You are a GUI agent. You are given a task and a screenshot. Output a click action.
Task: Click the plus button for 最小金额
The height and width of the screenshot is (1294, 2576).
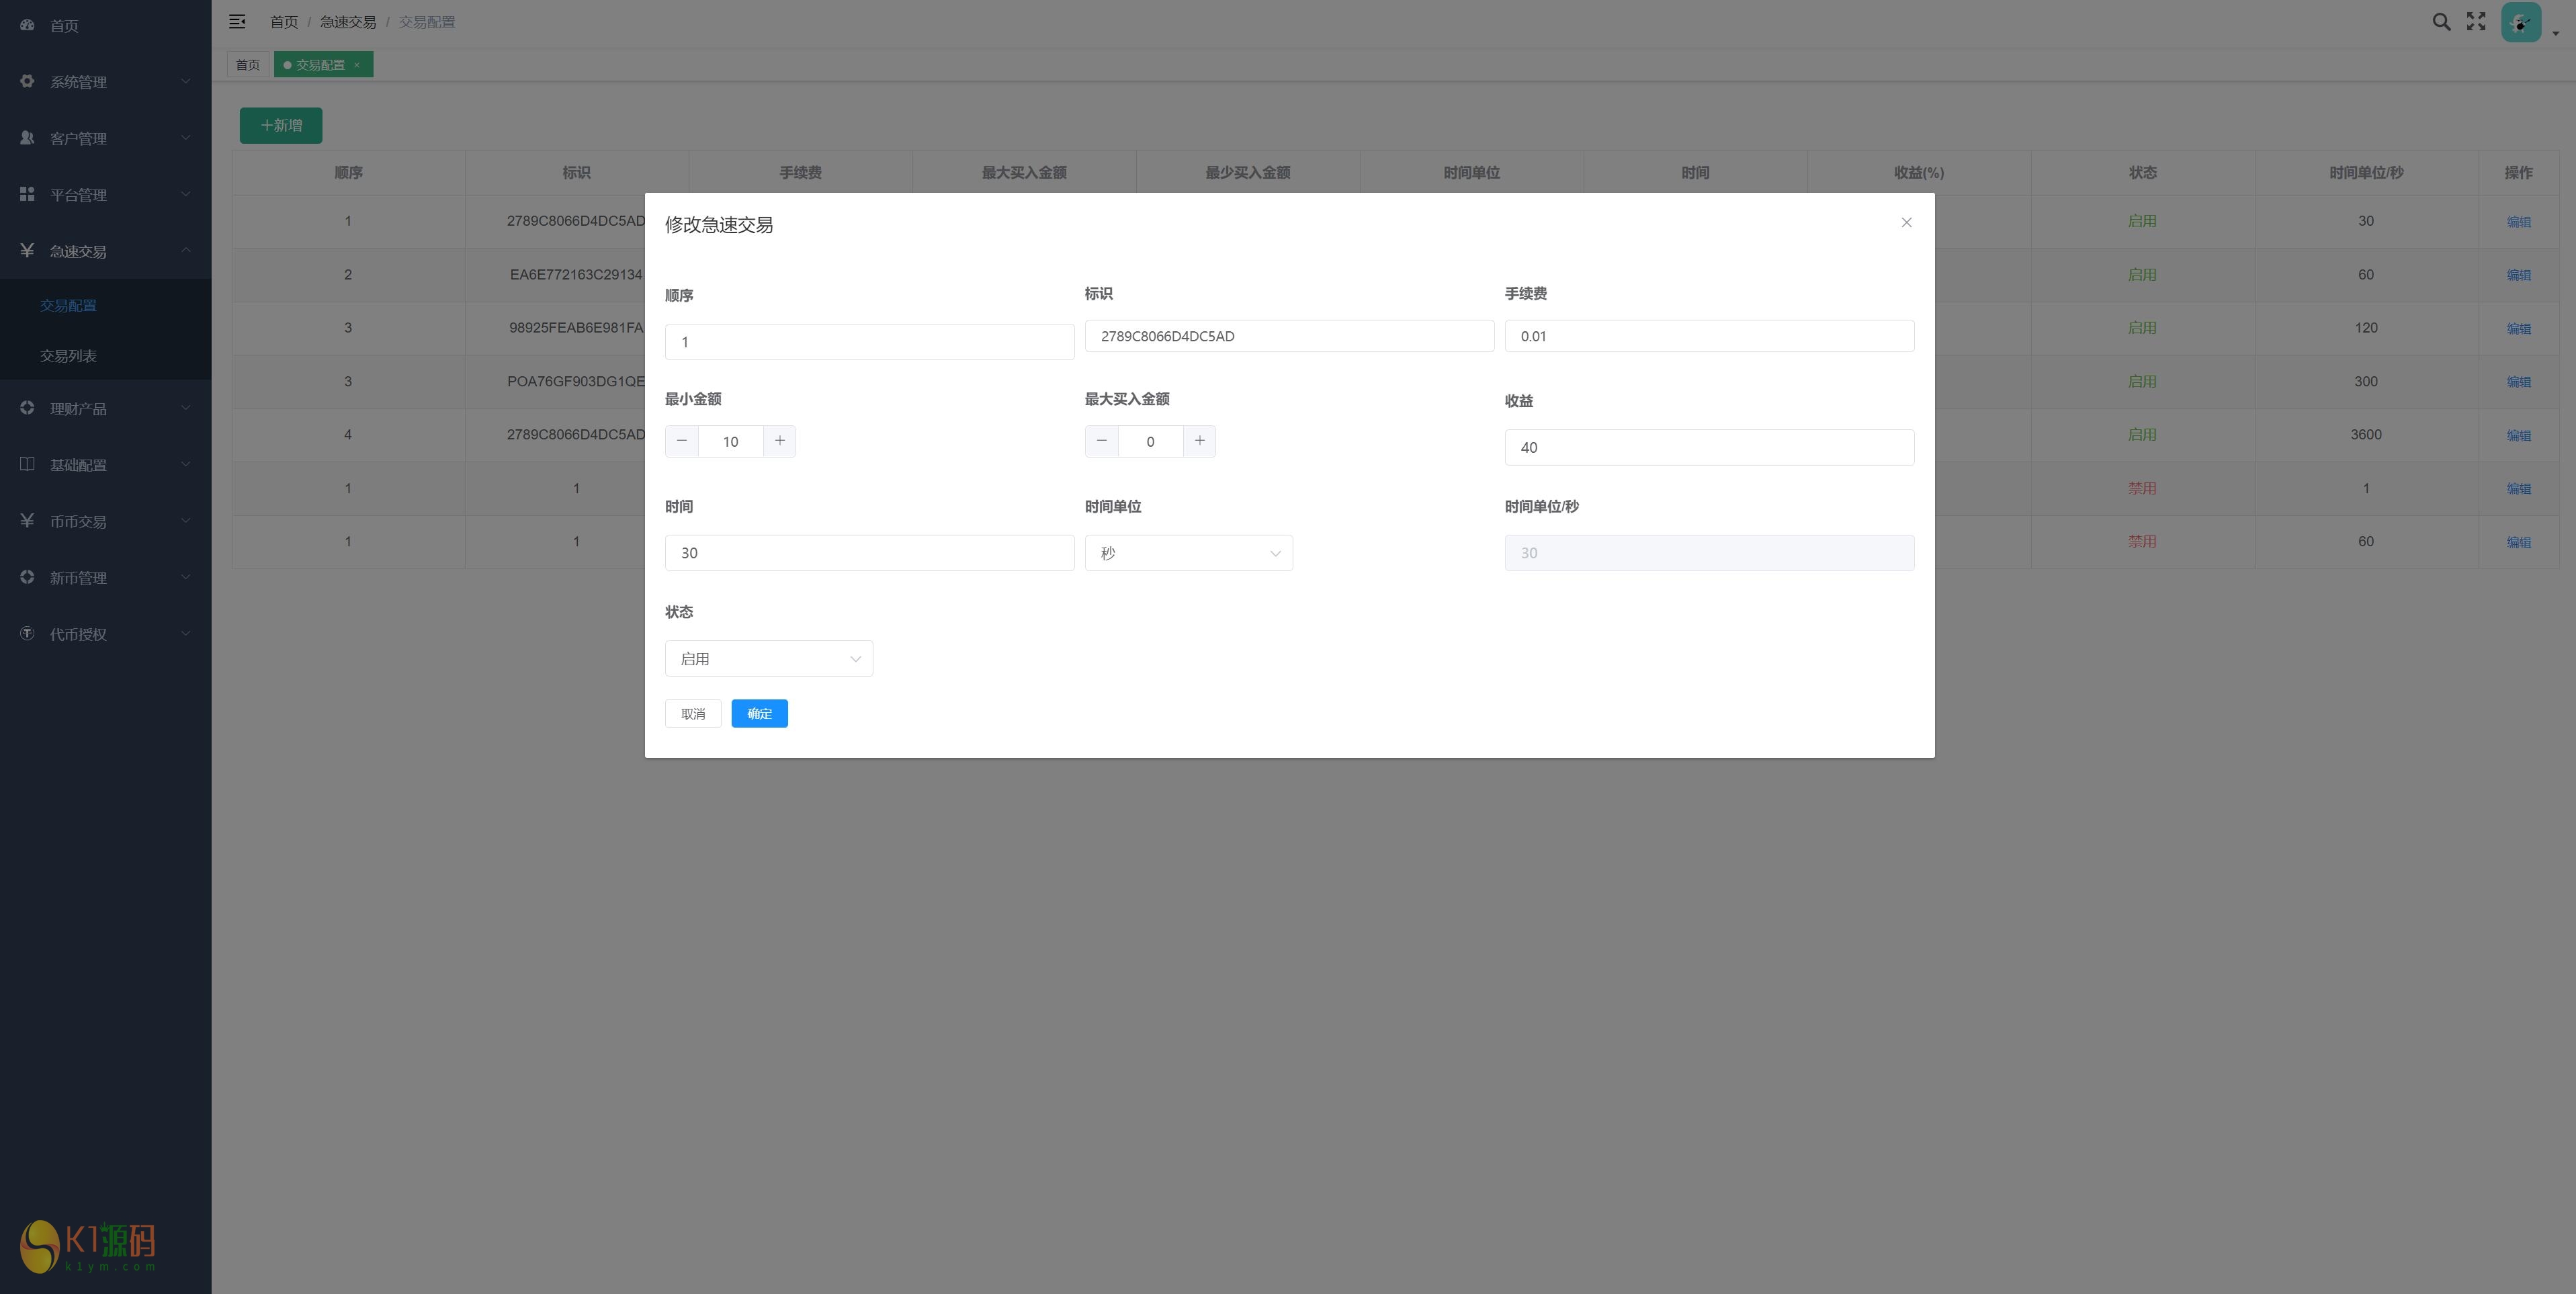(x=780, y=441)
